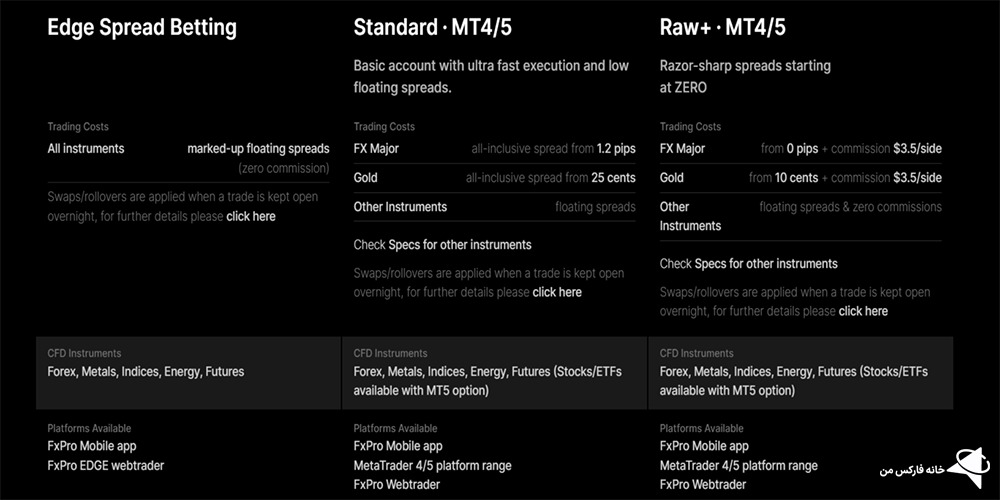The height and width of the screenshot is (500, 1000).
Task: Select the Edge Spread Betting heading
Action: pos(142,27)
